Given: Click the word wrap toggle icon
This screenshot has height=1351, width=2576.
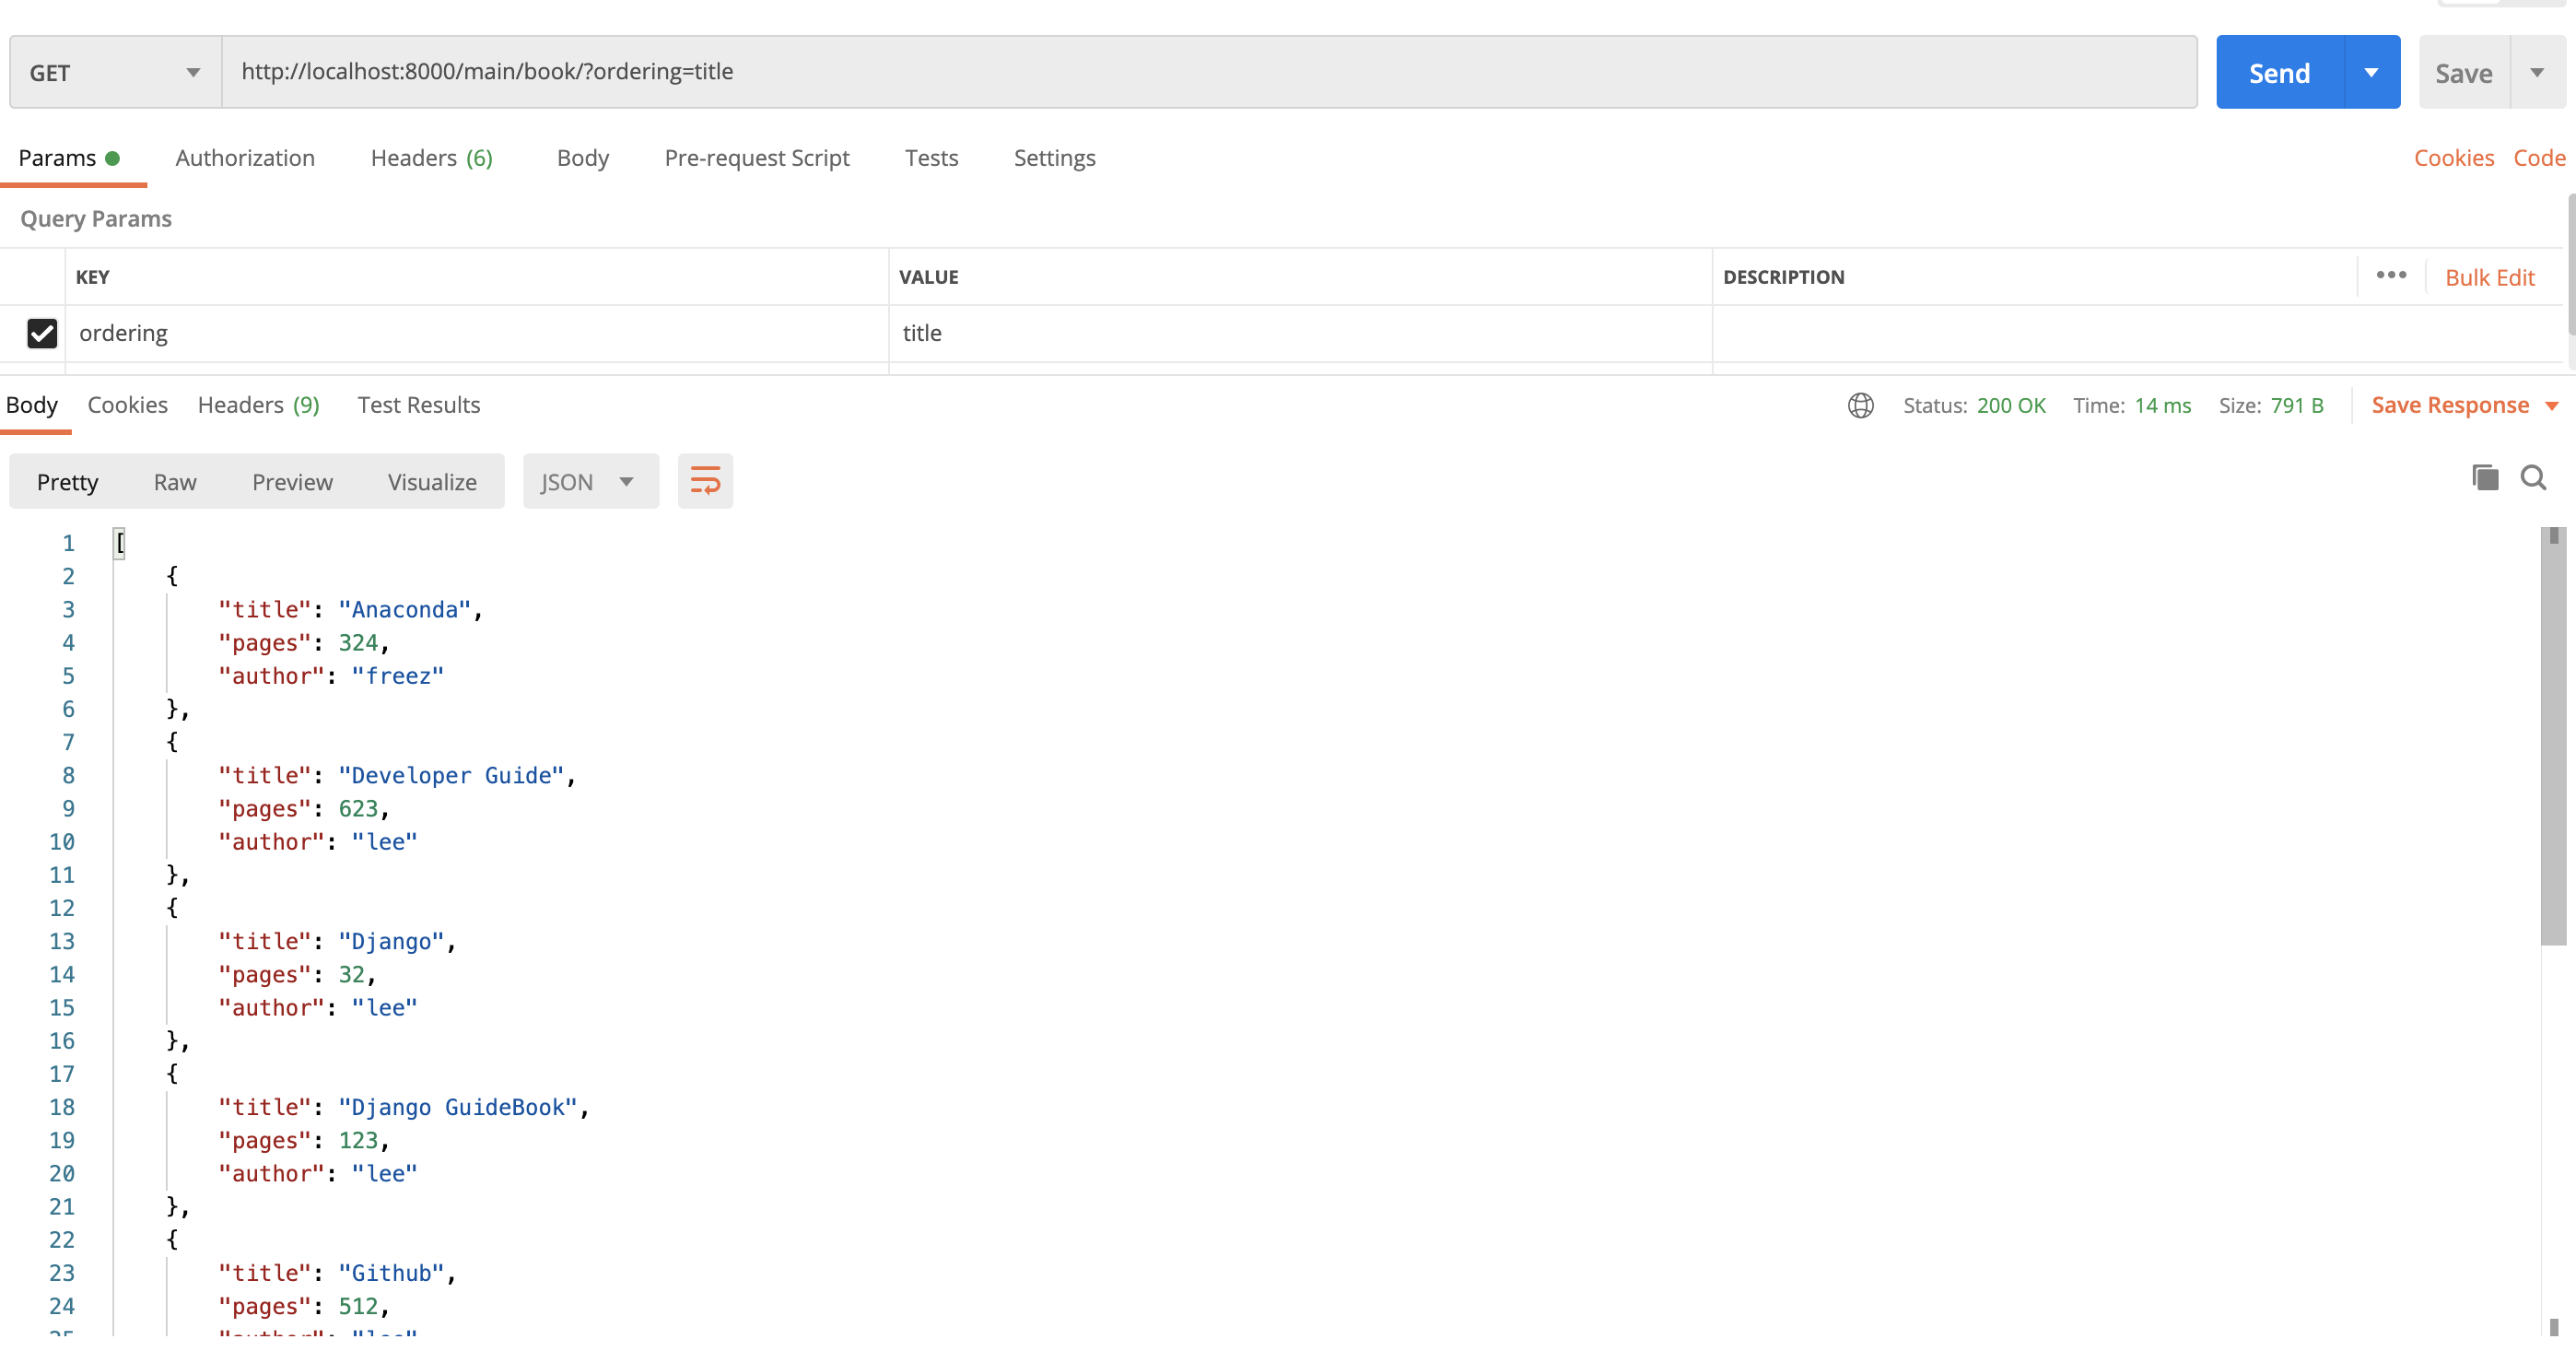Looking at the screenshot, I should 704,482.
